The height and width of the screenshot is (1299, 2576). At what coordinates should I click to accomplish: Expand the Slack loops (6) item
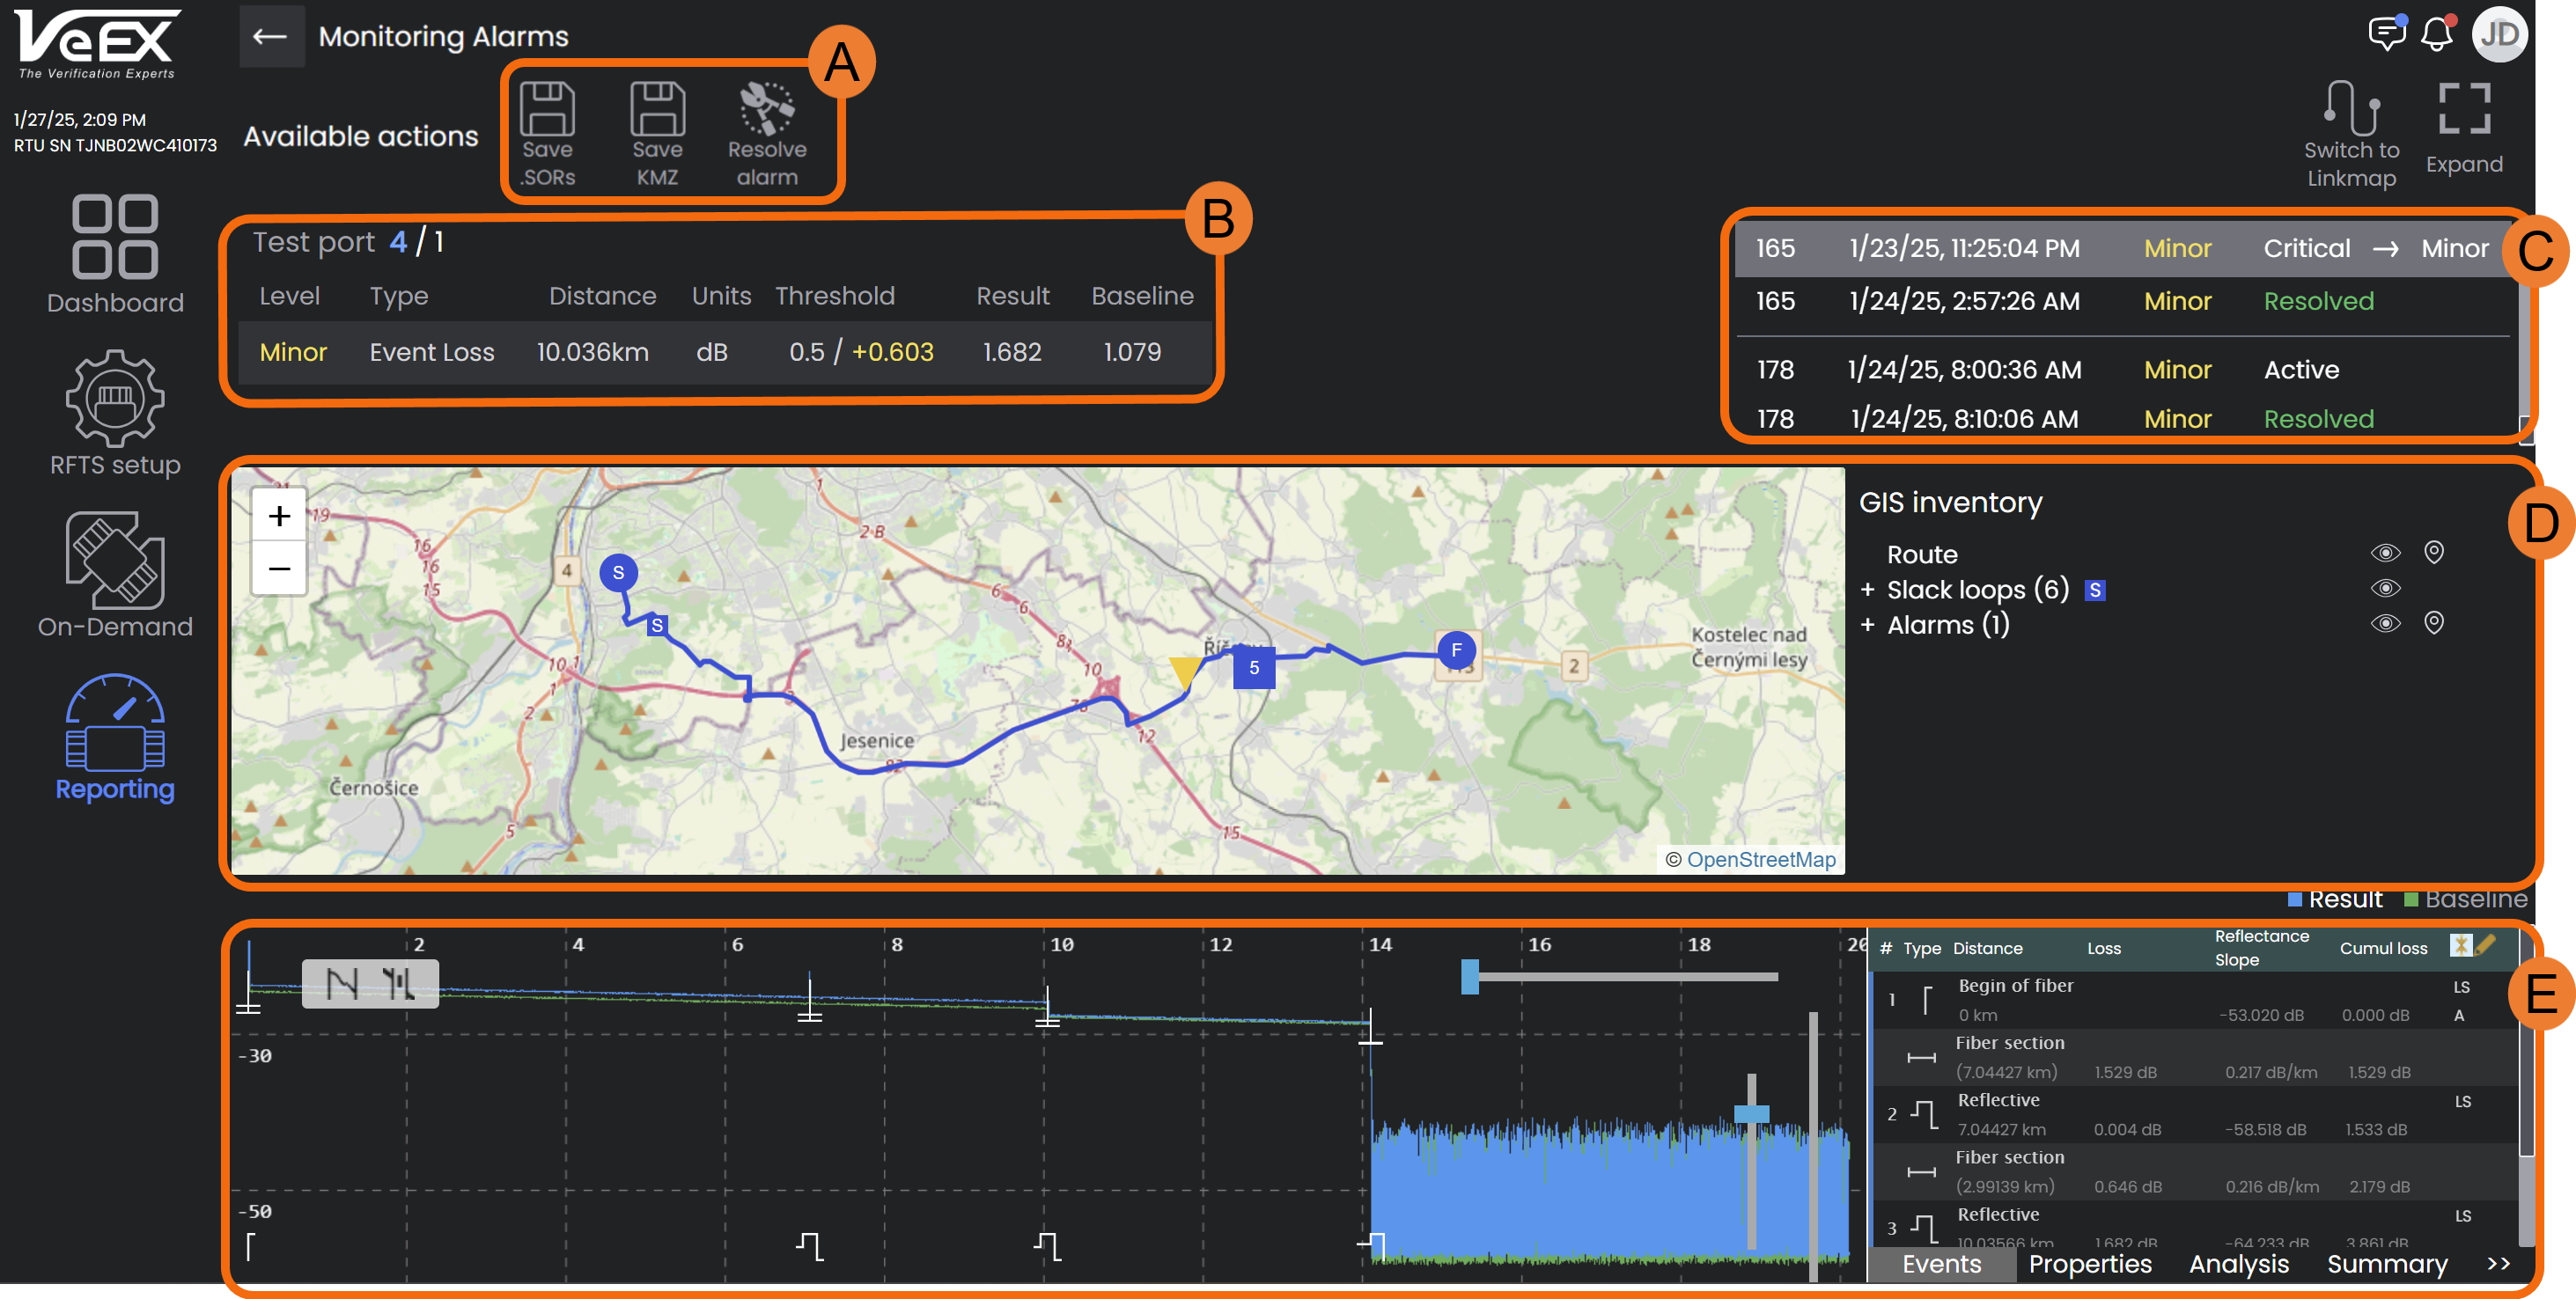(1867, 590)
